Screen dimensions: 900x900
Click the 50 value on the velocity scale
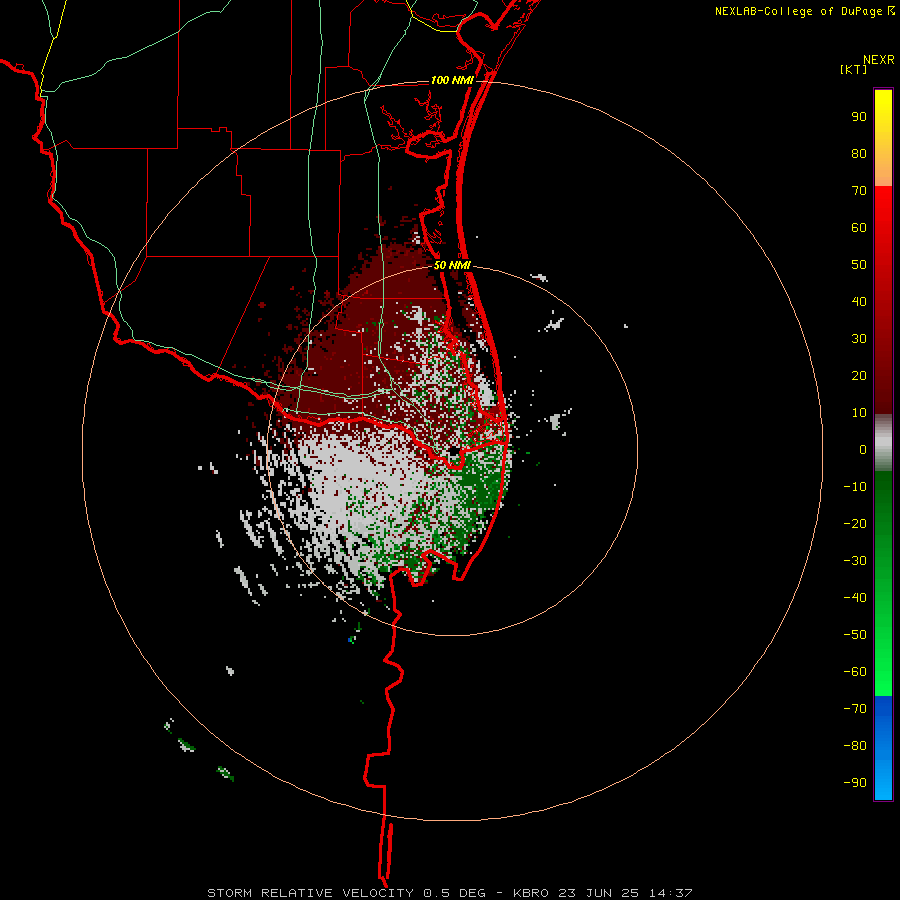click(x=859, y=265)
